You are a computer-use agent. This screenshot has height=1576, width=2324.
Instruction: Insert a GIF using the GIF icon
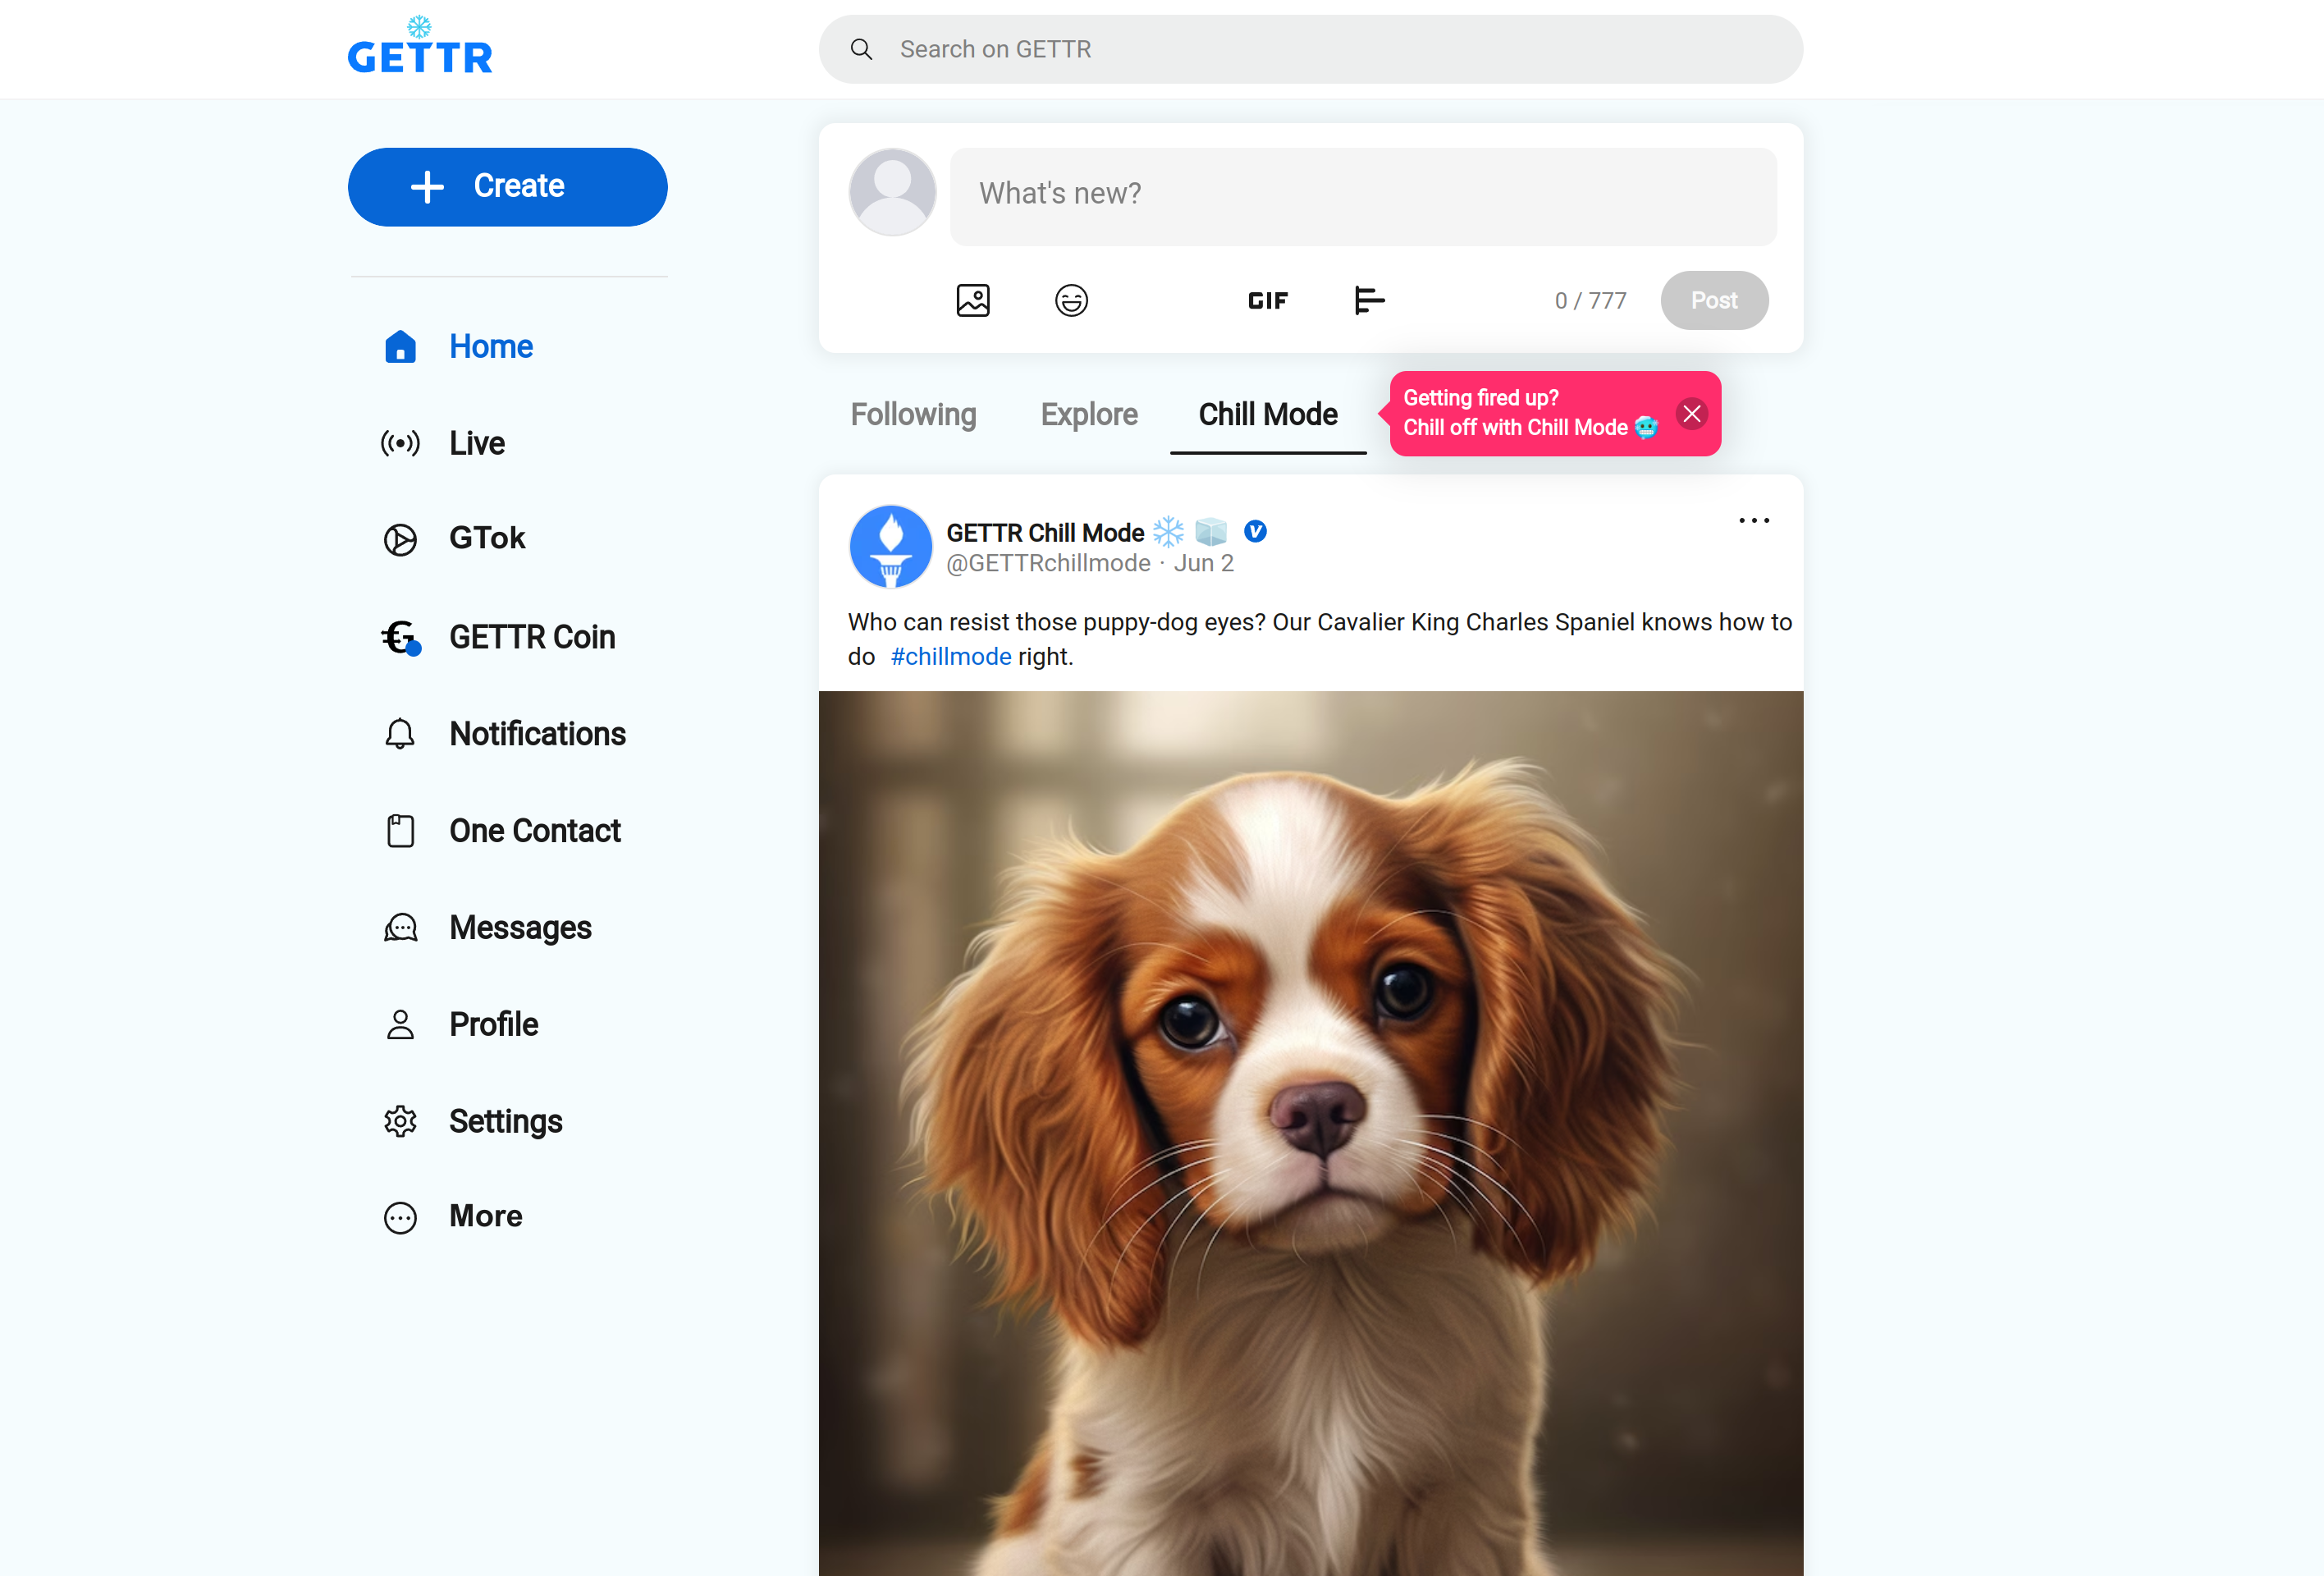point(1267,300)
